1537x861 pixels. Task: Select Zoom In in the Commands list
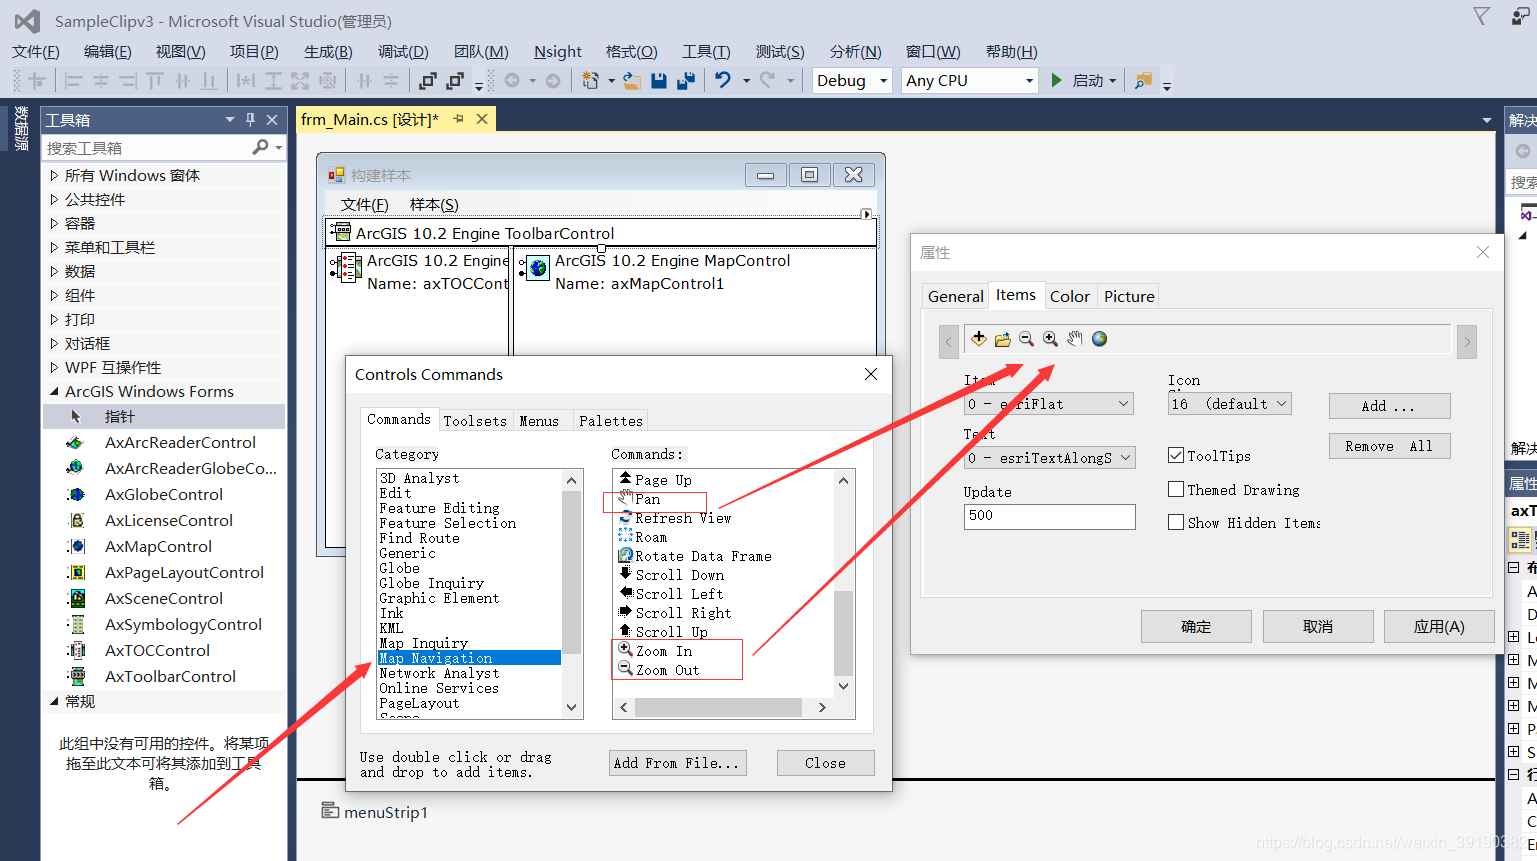pos(664,651)
